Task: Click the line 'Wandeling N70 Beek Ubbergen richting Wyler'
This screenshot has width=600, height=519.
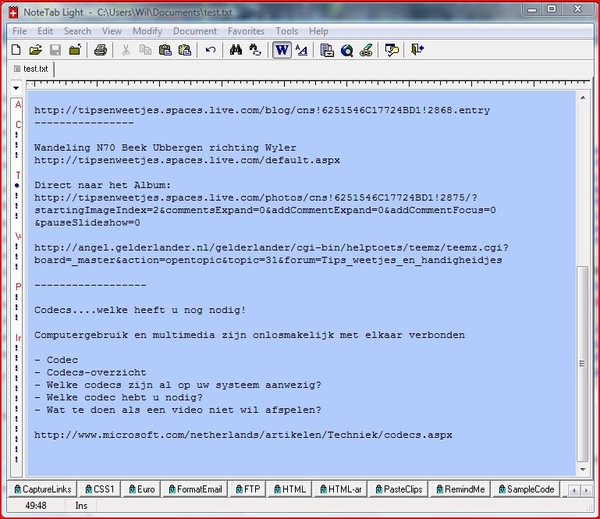Action: tap(165, 148)
